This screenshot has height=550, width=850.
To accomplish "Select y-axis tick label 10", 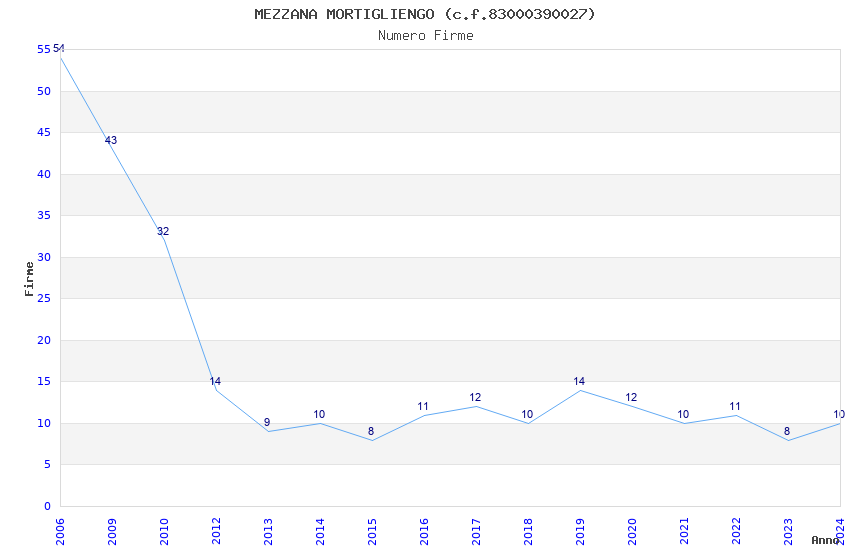I will (44, 423).
